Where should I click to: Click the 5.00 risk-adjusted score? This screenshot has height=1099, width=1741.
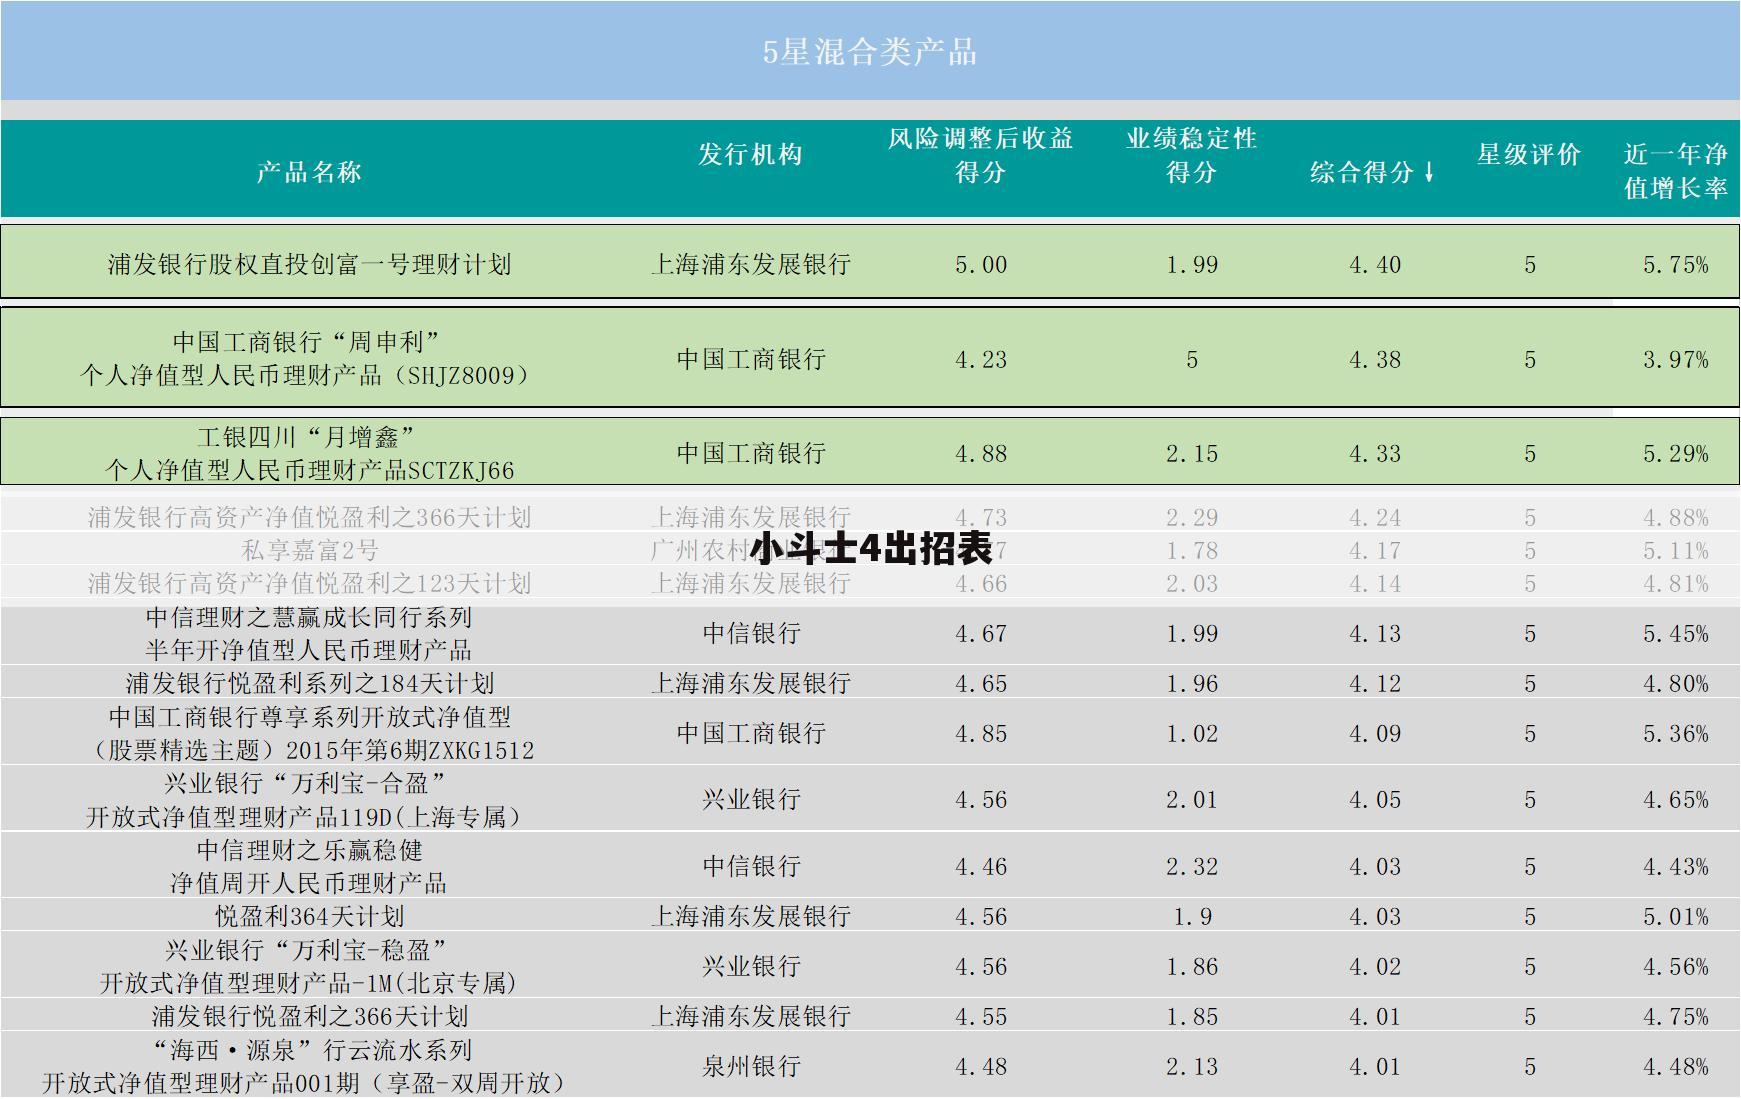click(x=981, y=265)
